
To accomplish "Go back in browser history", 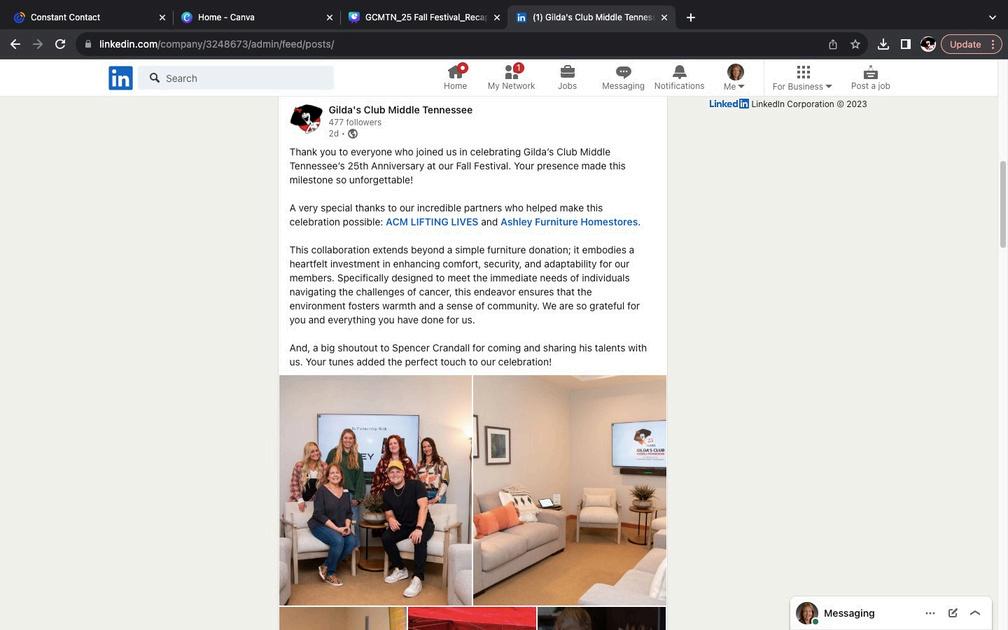I will [15, 44].
